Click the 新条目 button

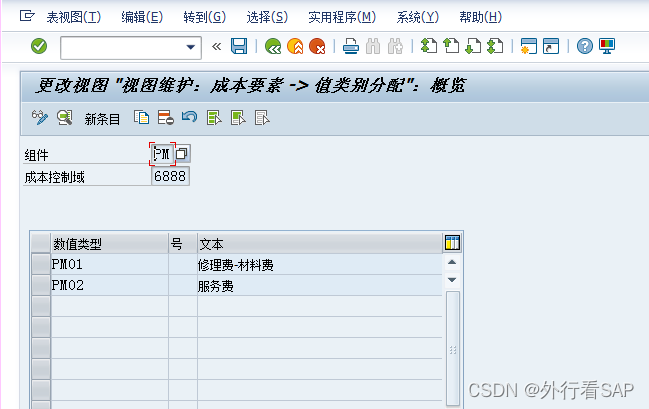[x=102, y=119]
